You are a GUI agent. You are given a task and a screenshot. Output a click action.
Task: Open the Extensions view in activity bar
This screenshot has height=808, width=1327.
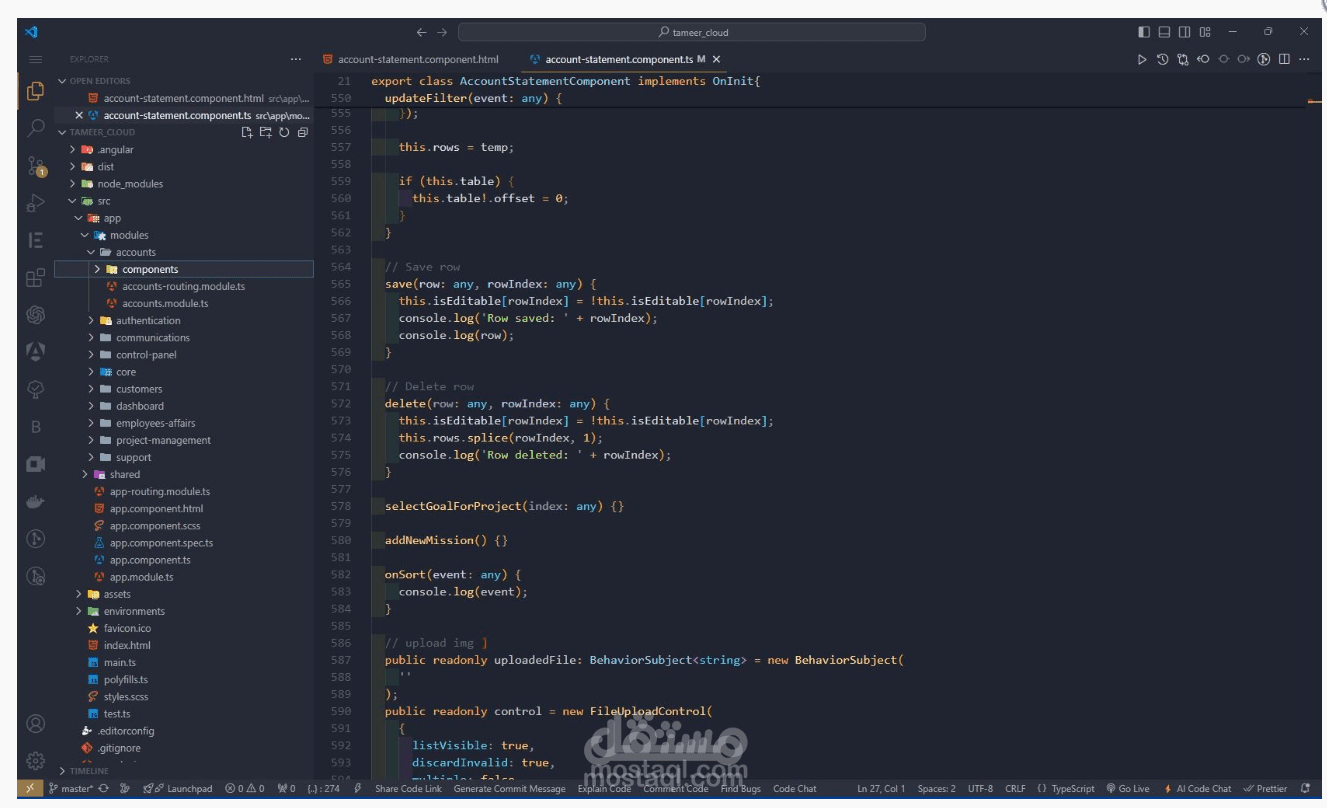[35, 278]
